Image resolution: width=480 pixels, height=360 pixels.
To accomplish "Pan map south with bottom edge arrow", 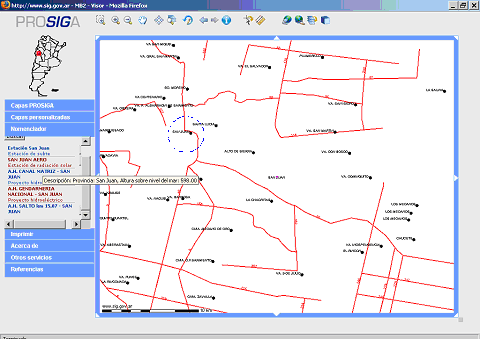I will (x=277, y=314).
